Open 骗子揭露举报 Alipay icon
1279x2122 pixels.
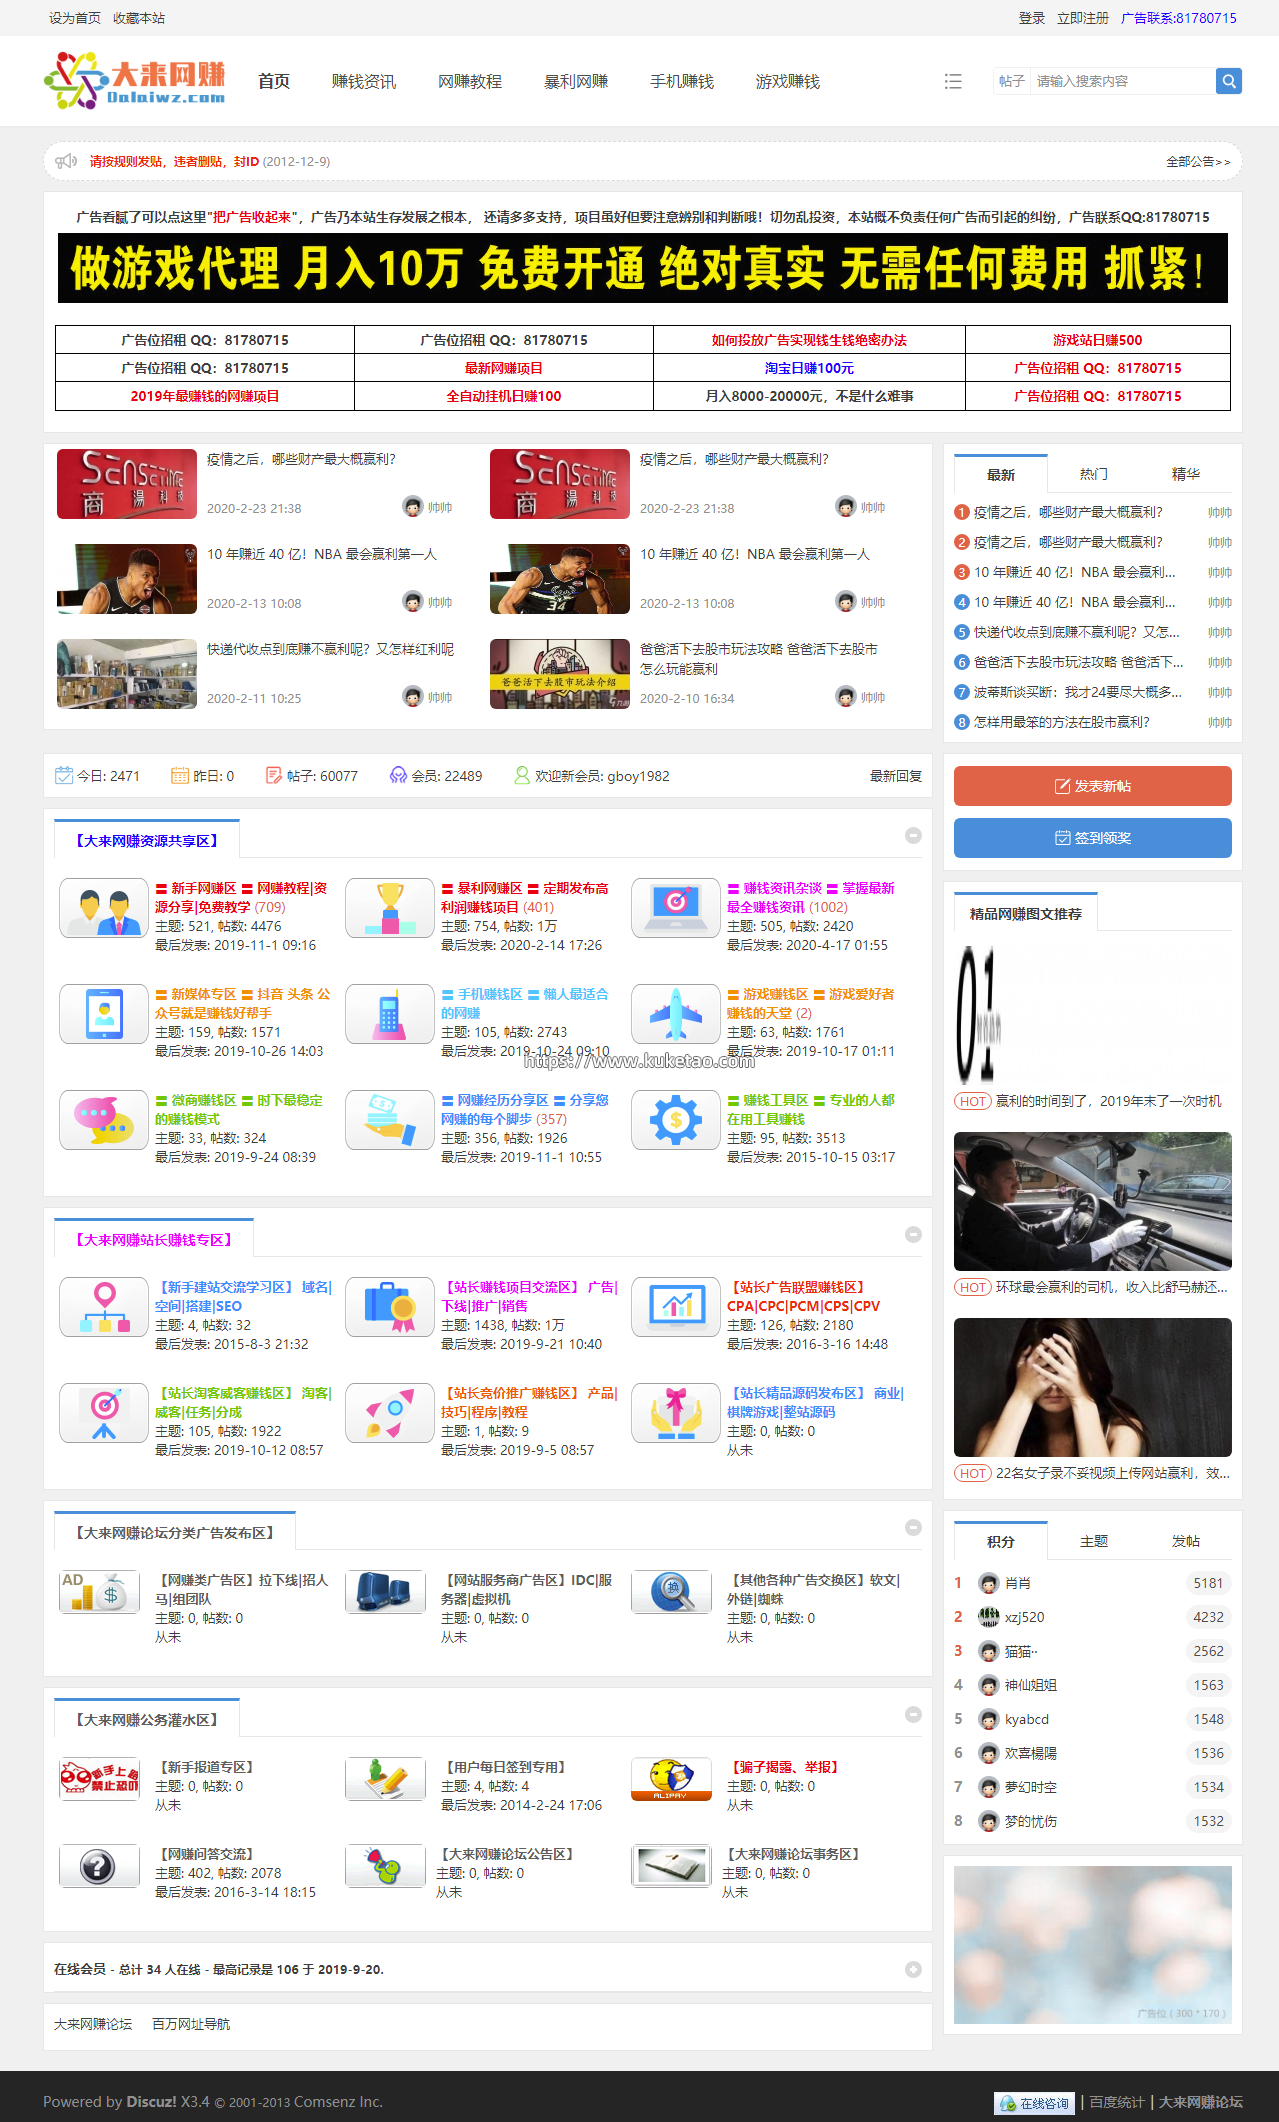click(671, 1778)
